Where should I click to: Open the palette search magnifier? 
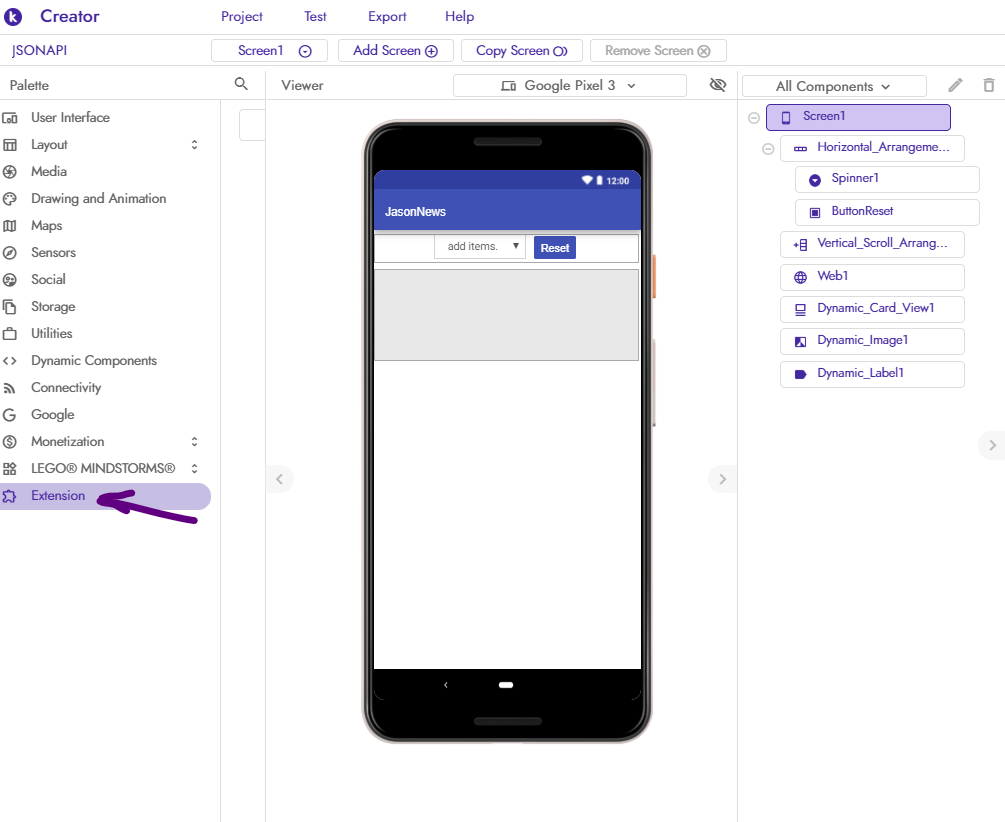click(x=241, y=84)
